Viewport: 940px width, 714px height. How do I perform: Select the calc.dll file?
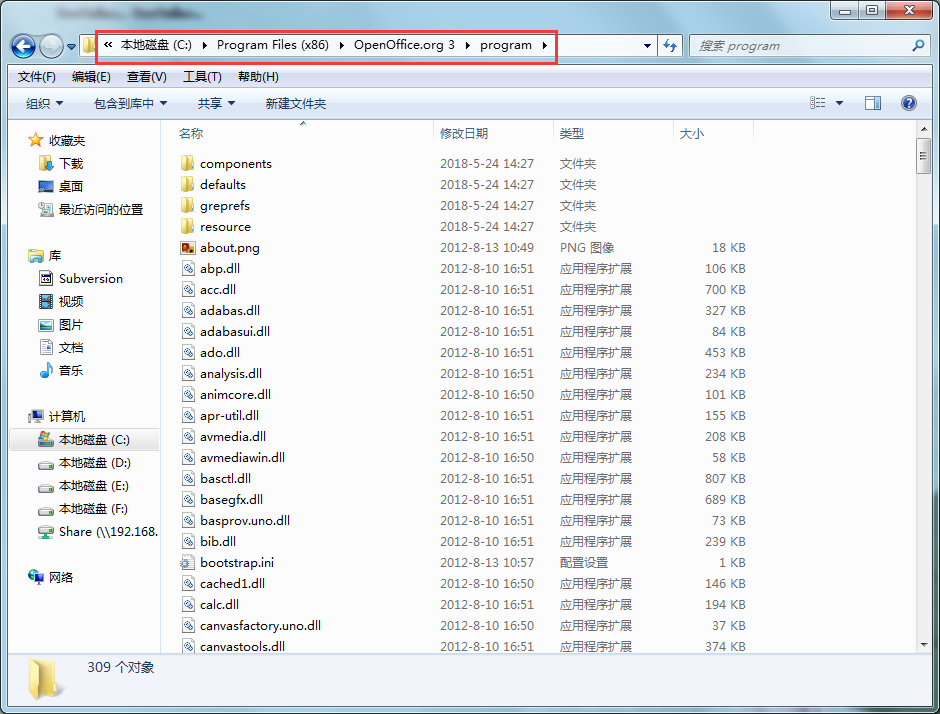(219, 604)
